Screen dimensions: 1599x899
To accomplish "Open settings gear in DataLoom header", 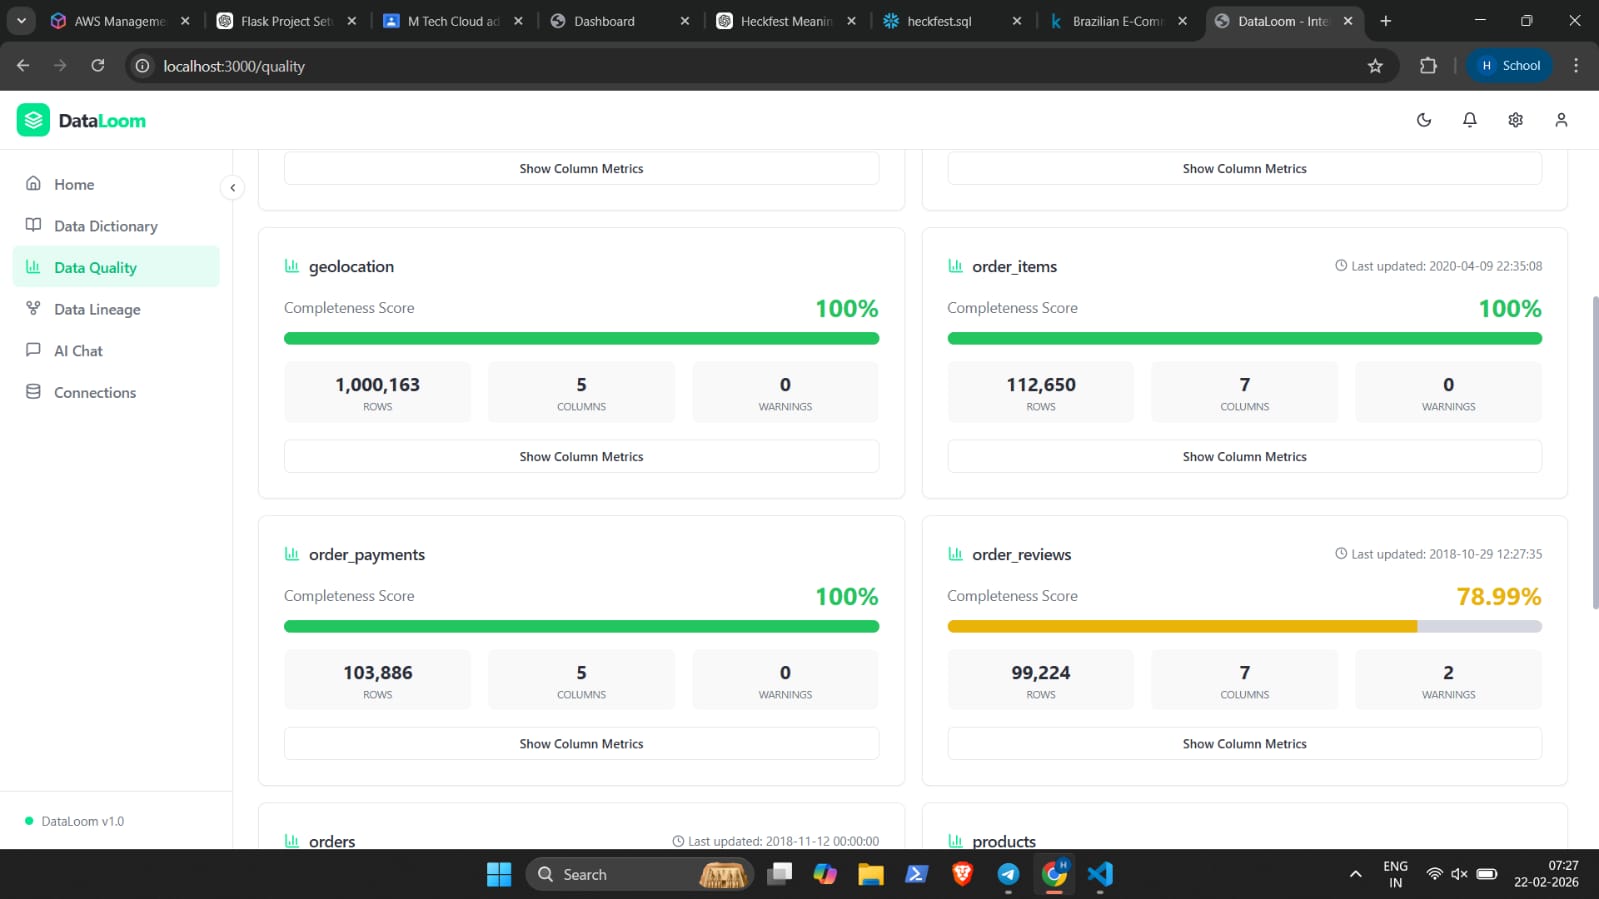I will [1516, 120].
